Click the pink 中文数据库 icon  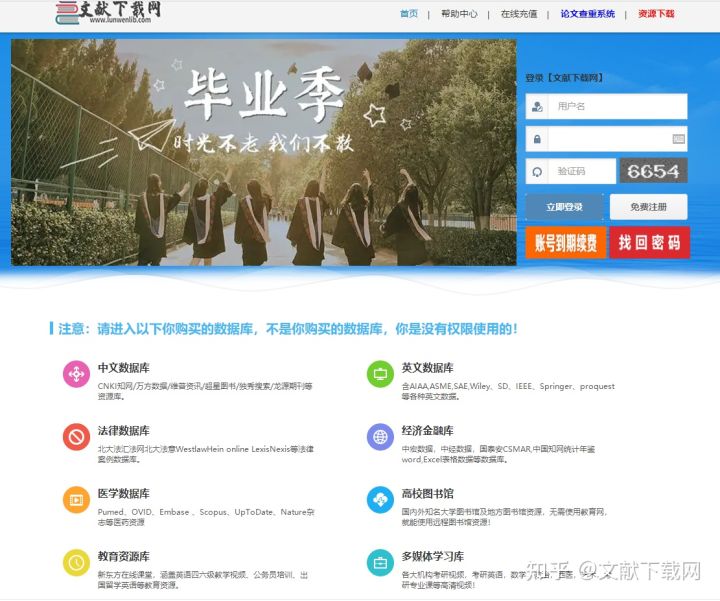point(76,375)
